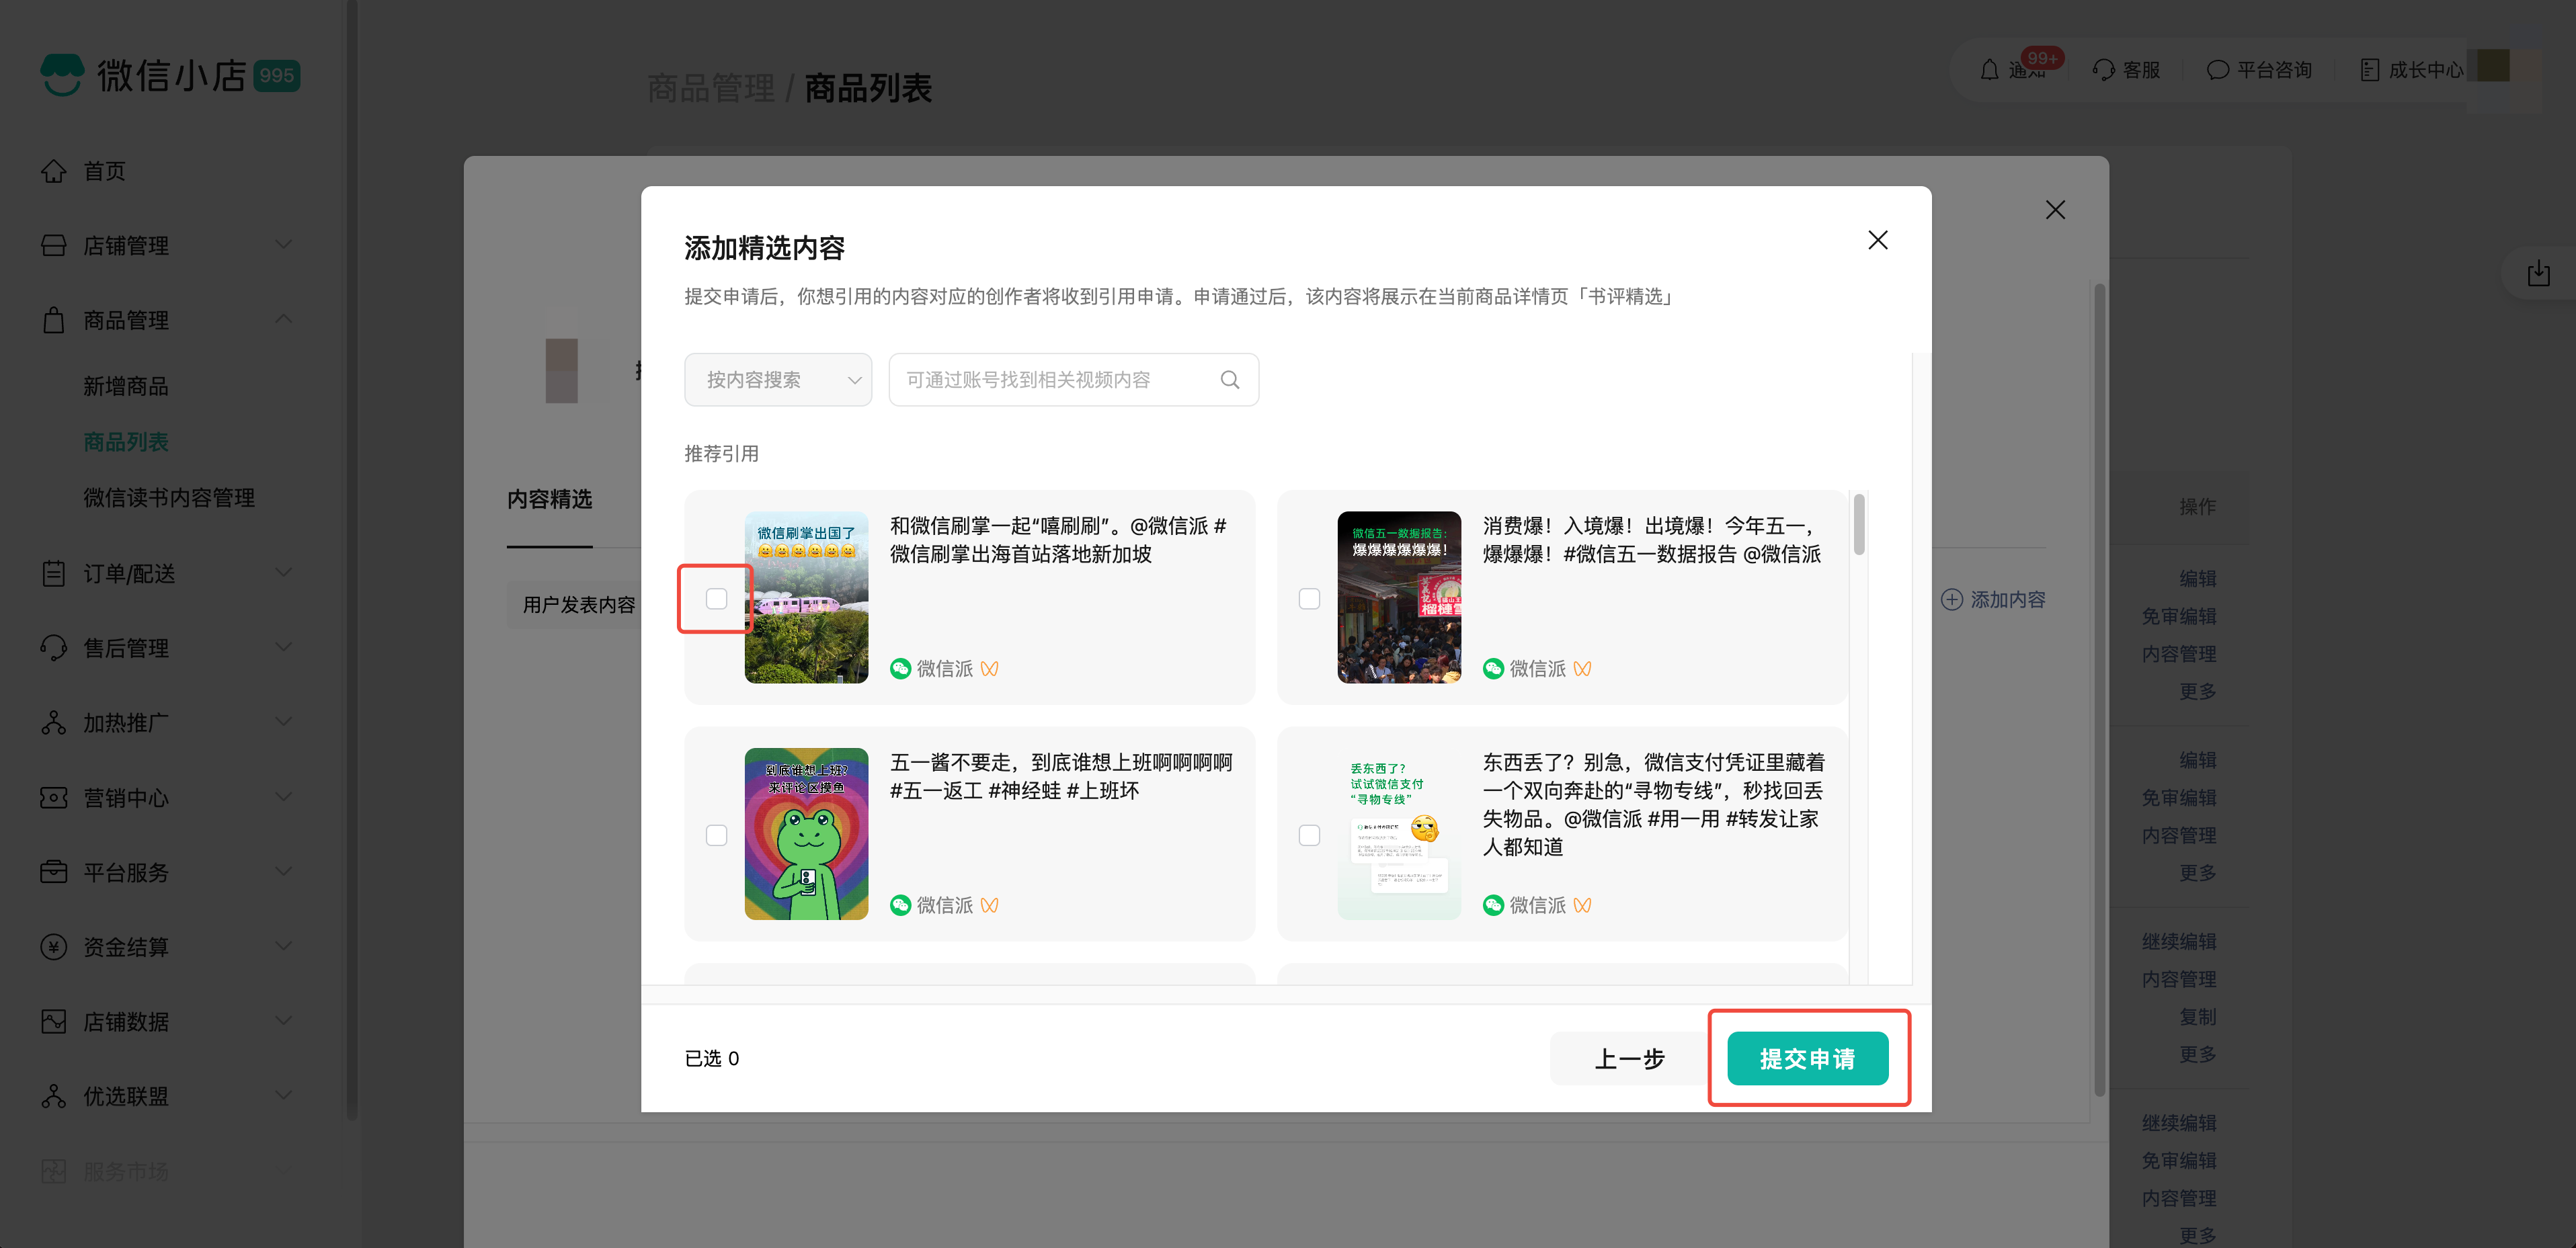
Task: Click the 售后管理 headset icon
Action: pyautogui.click(x=54, y=648)
